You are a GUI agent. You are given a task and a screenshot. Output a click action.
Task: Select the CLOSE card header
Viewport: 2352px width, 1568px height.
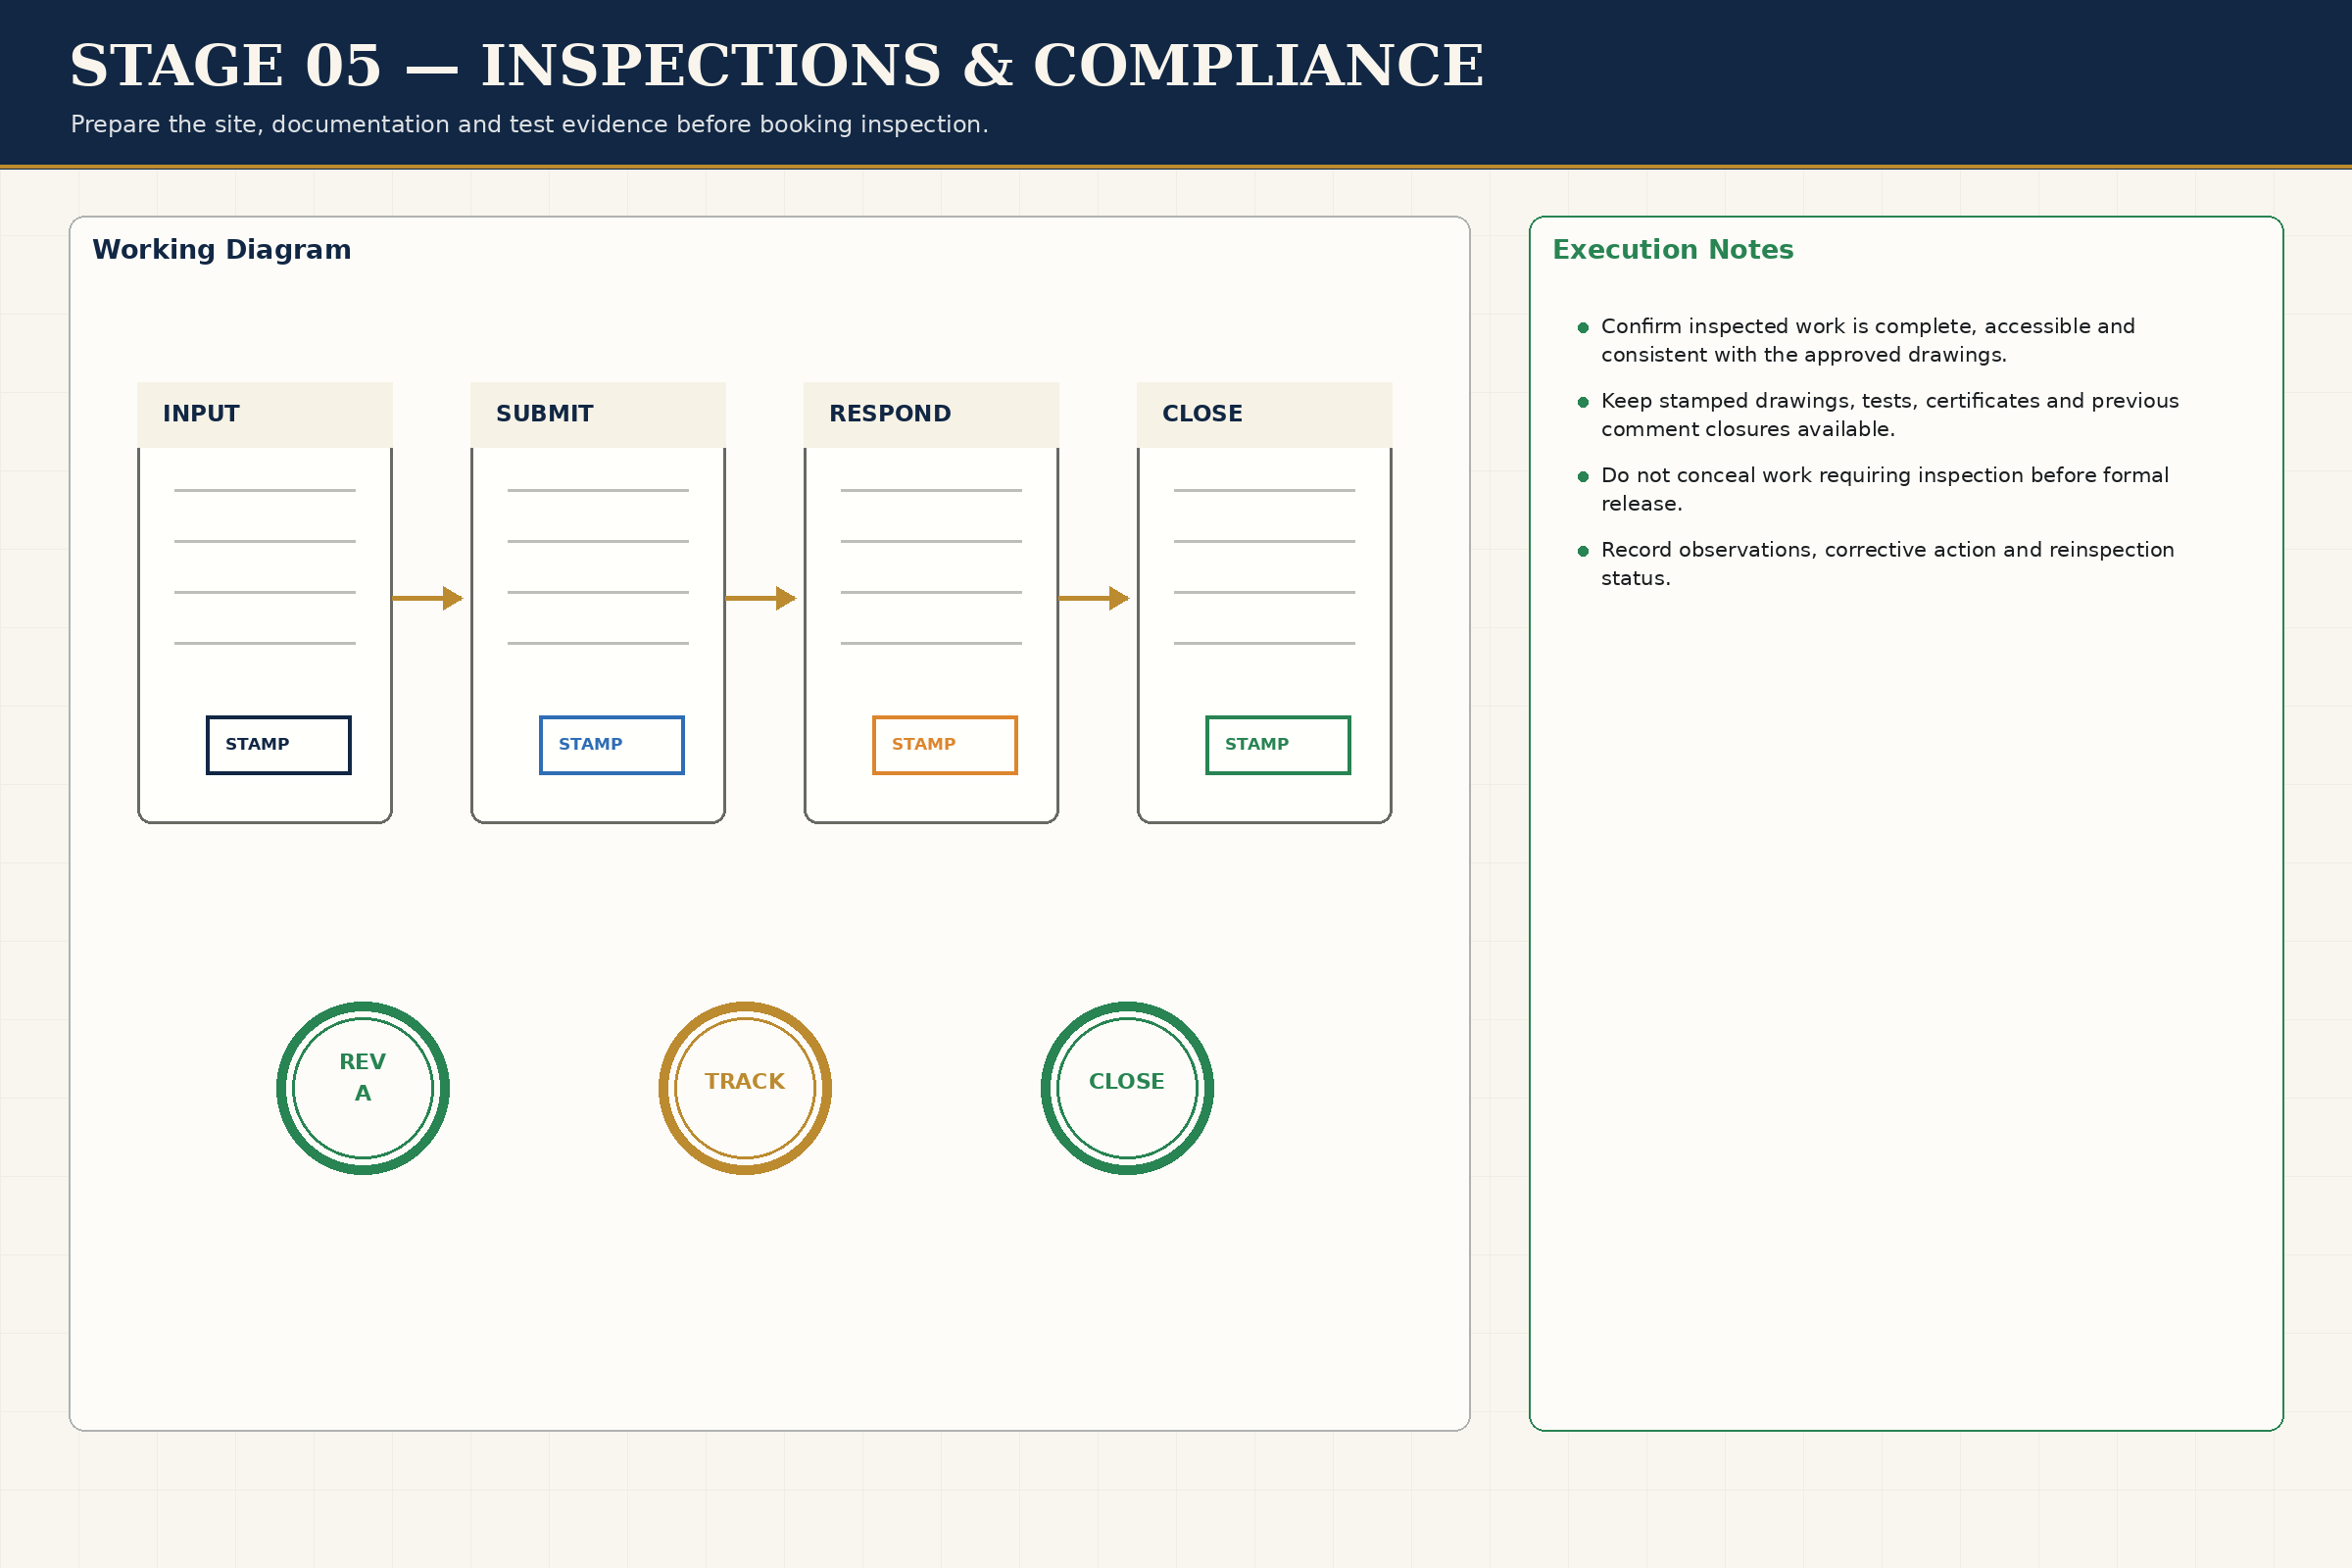click(x=1264, y=414)
